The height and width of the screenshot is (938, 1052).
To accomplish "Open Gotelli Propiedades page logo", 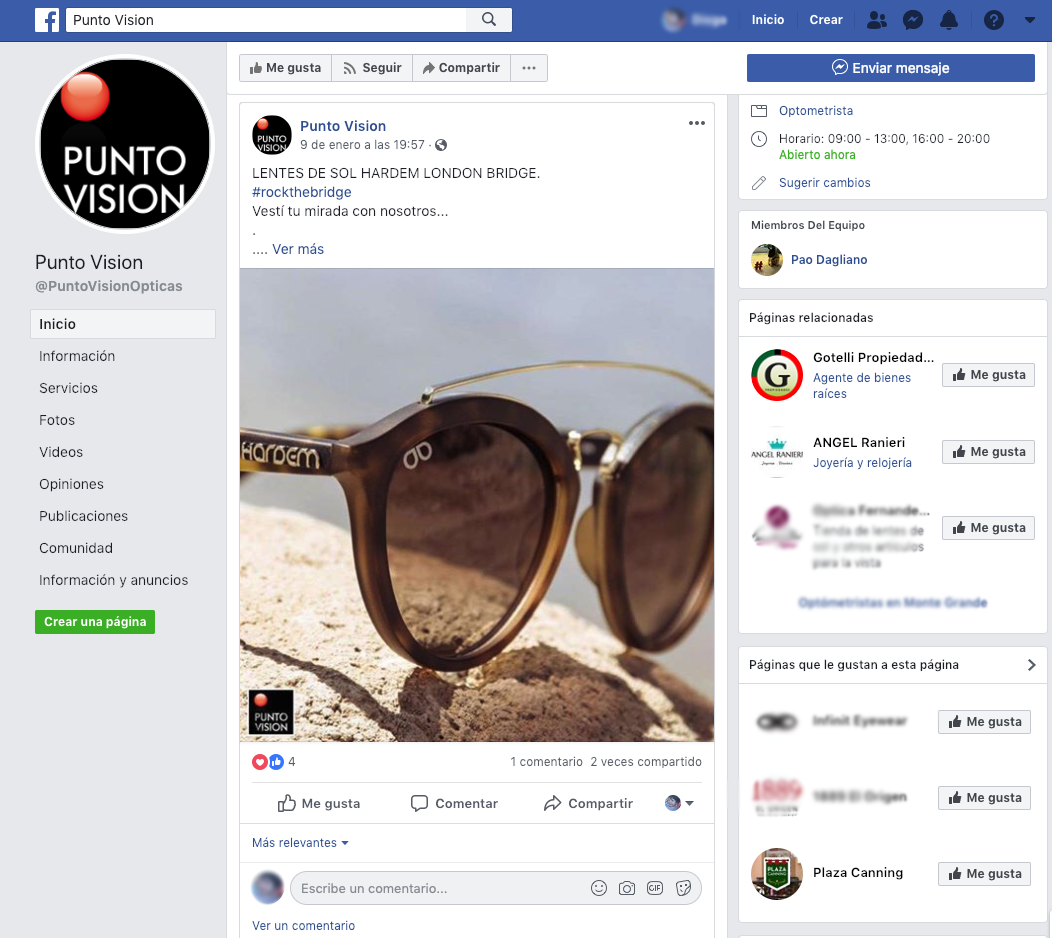I will [777, 375].
